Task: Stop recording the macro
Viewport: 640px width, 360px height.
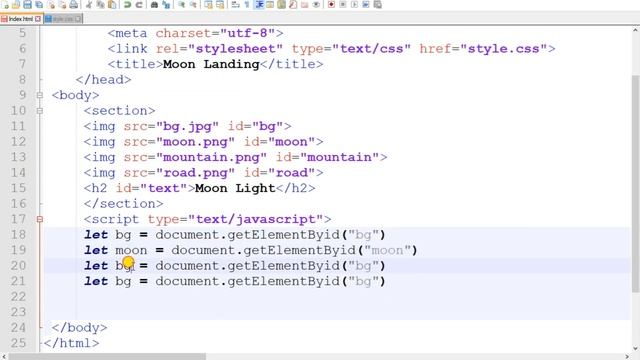Action: [x=342, y=5]
